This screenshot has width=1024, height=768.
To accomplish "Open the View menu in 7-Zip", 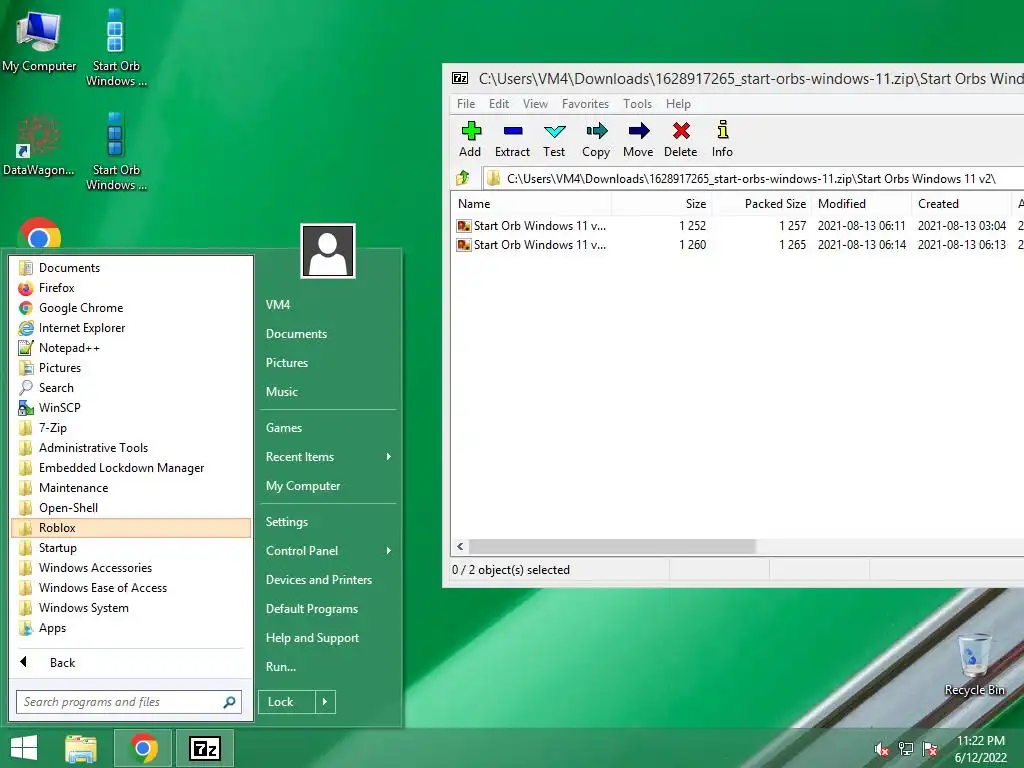I will point(535,104).
